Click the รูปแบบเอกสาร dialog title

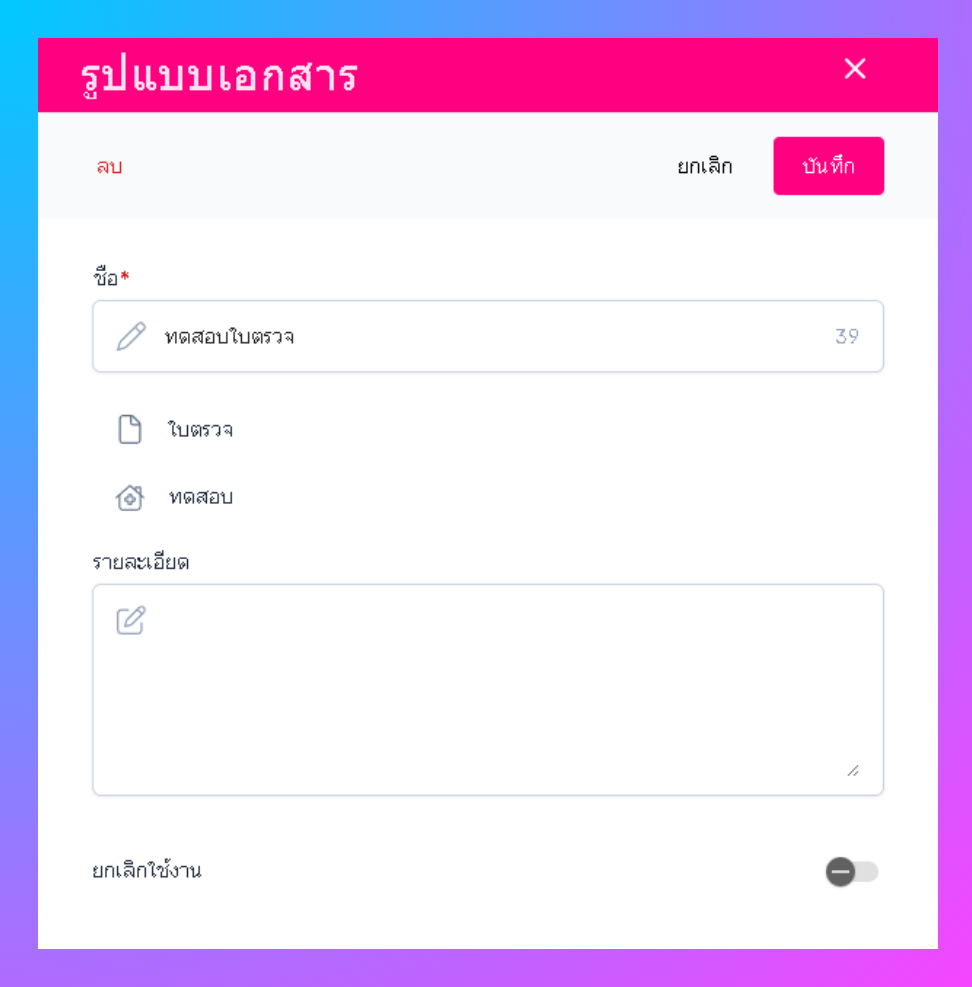(x=219, y=77)
